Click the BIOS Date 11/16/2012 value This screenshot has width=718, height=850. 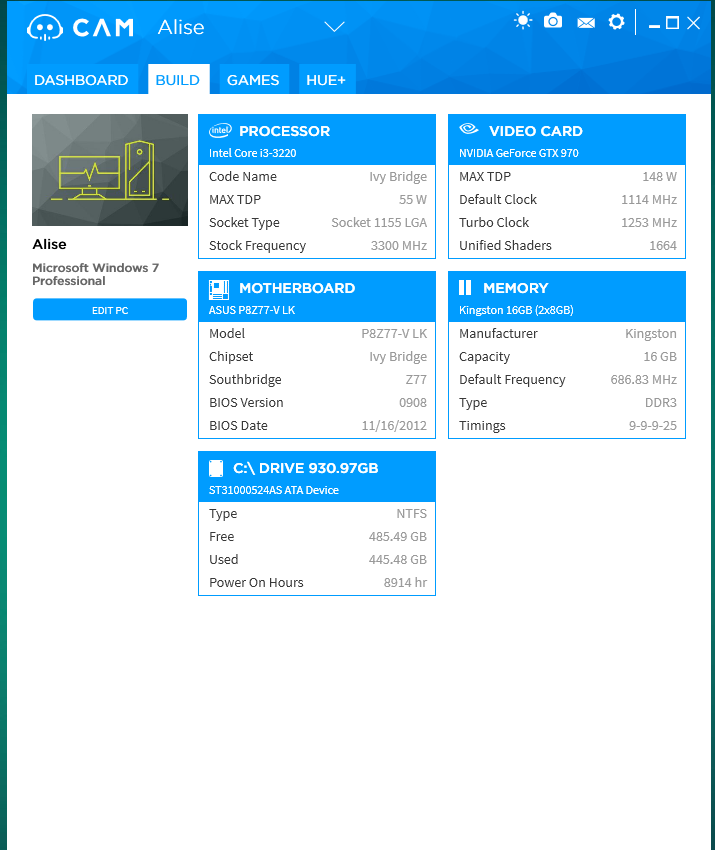[394, 426]
